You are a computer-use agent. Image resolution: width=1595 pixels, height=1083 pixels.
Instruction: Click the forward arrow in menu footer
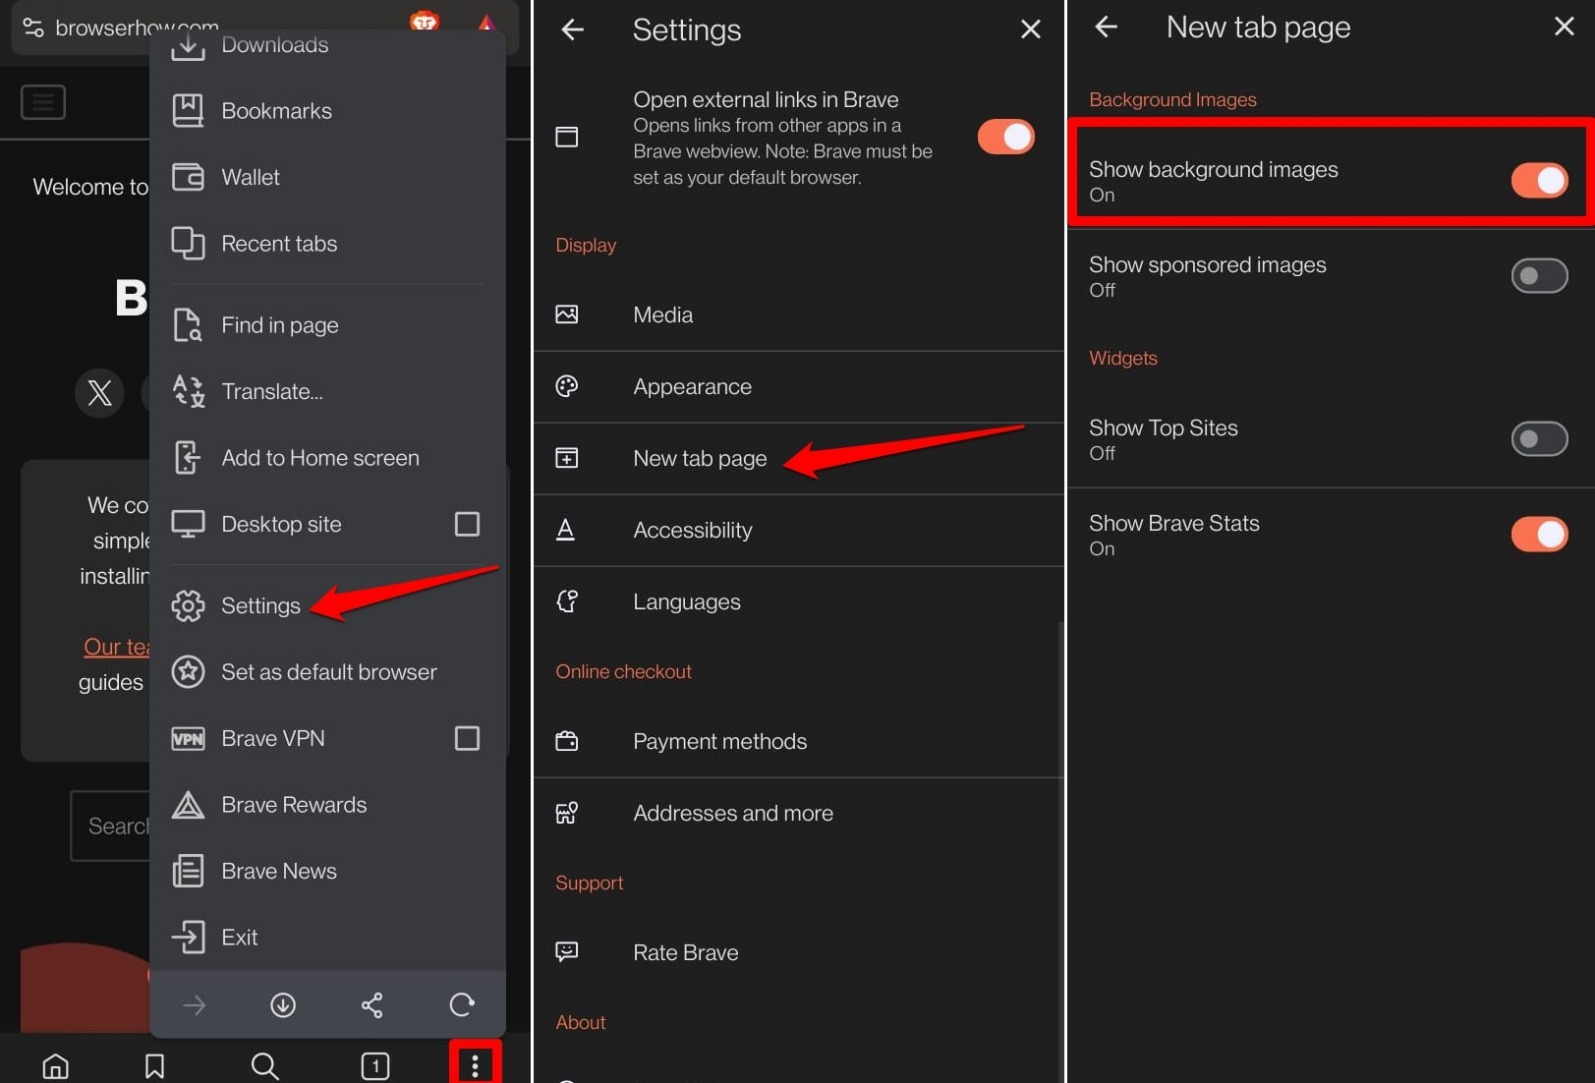coord(194,1004)
